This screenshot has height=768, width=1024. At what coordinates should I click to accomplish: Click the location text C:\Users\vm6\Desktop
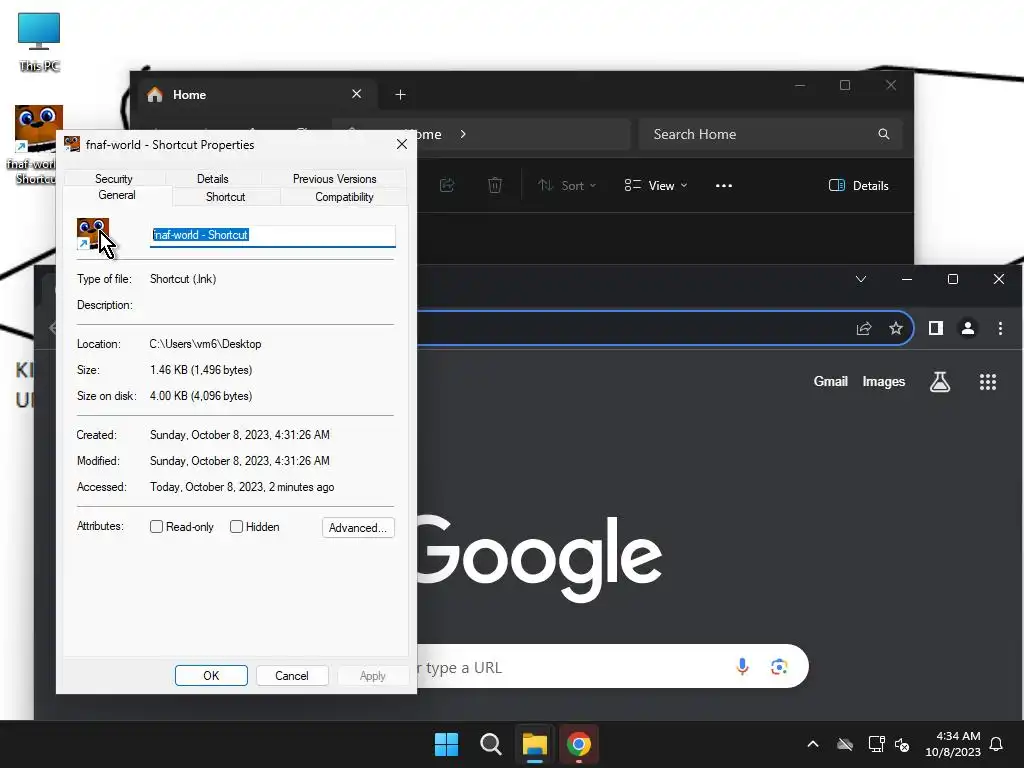[x=205, y=344]
